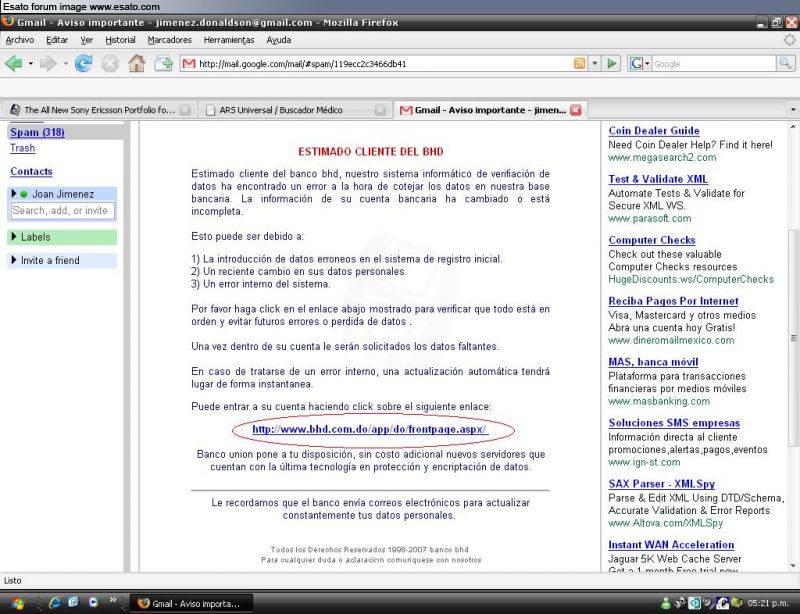
Task: Open the Editar menu
Action: tap(57, 40)
